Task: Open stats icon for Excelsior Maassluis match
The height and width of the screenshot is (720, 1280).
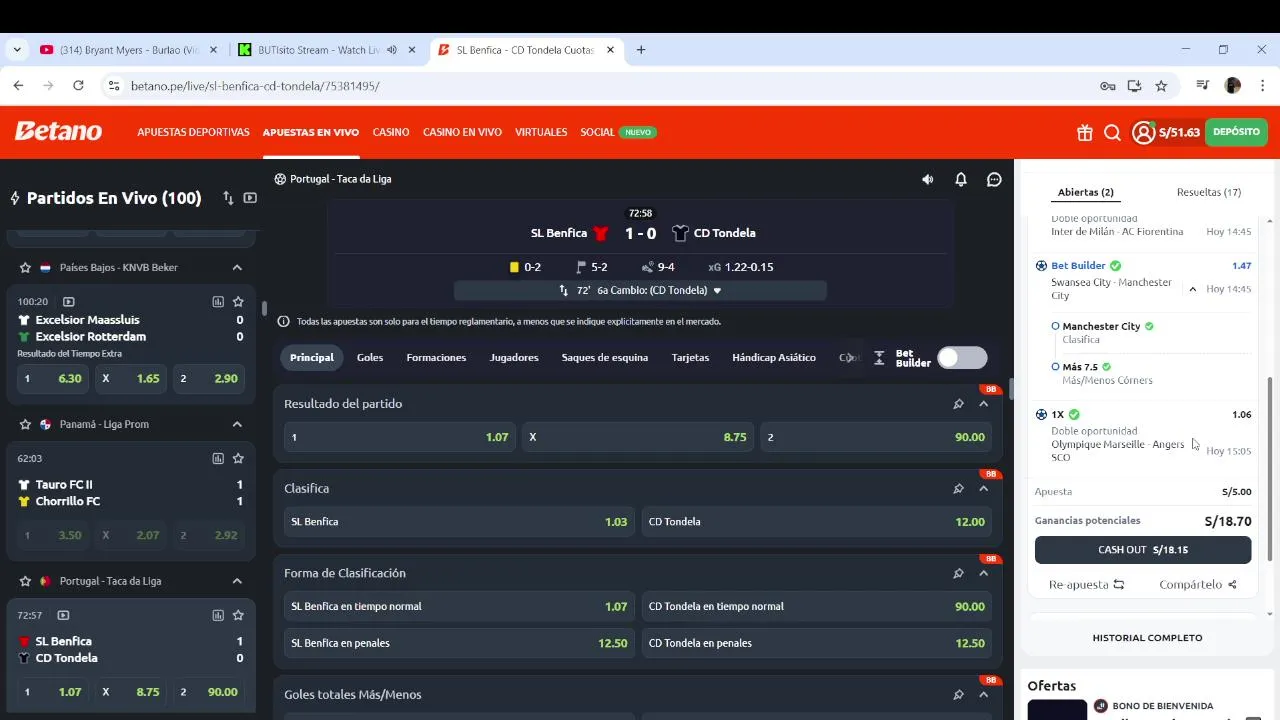Action: [x=218, y=301]
